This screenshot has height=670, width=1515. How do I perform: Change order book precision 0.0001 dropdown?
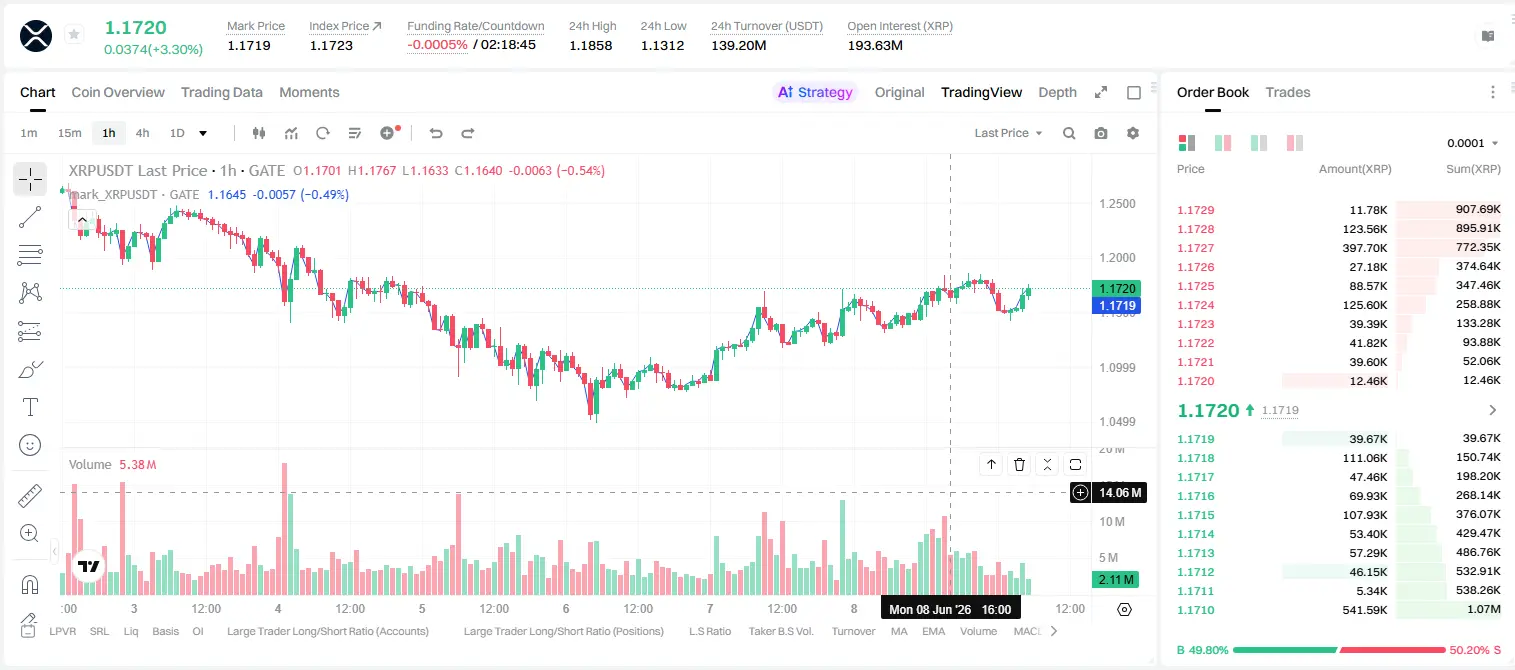pyautogui.click(x=1473, y=143)
